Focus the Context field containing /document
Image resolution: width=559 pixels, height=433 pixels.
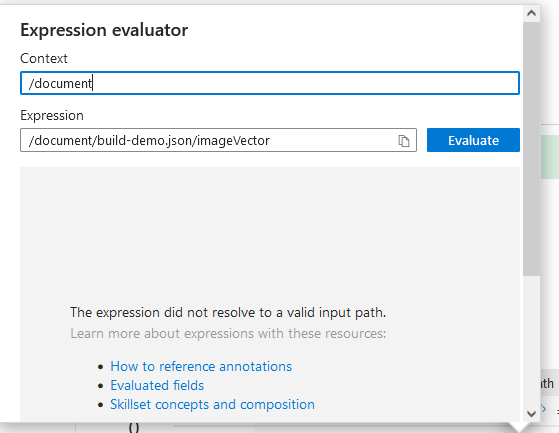(270, 83)
